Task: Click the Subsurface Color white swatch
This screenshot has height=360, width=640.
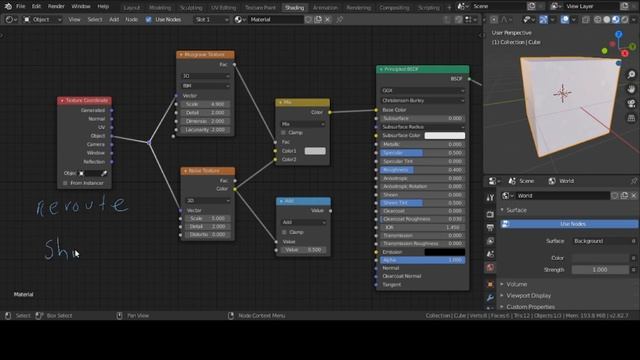Action: pyautogui.click(x=444, y=136)
